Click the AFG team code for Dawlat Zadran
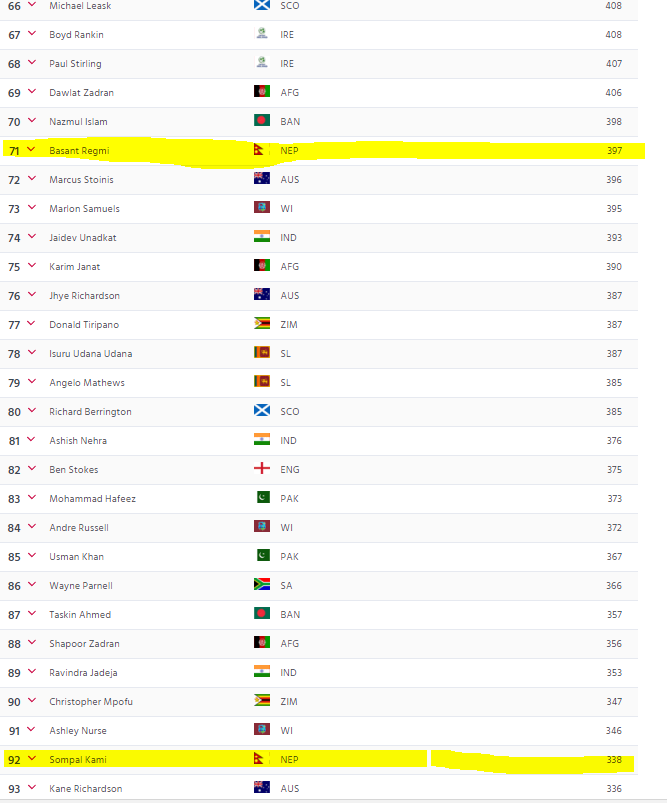This screenshot has height=803, width=667. [x=290, y=93]
